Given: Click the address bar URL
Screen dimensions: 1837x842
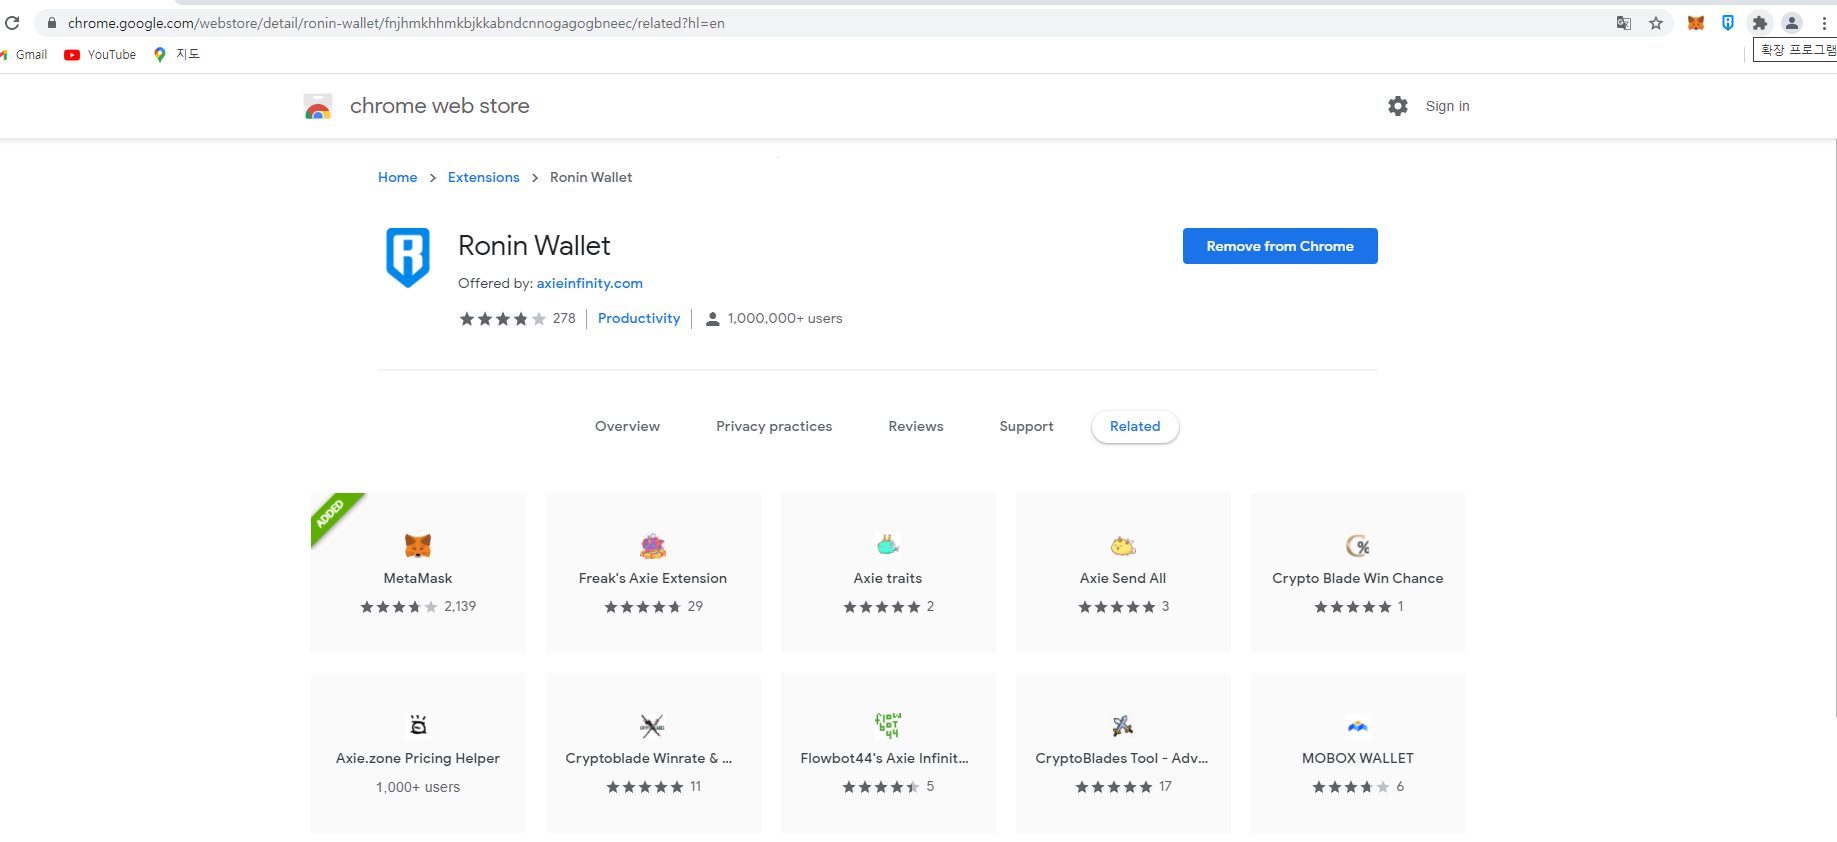Looking at the screenshot, I should point(396,23).
